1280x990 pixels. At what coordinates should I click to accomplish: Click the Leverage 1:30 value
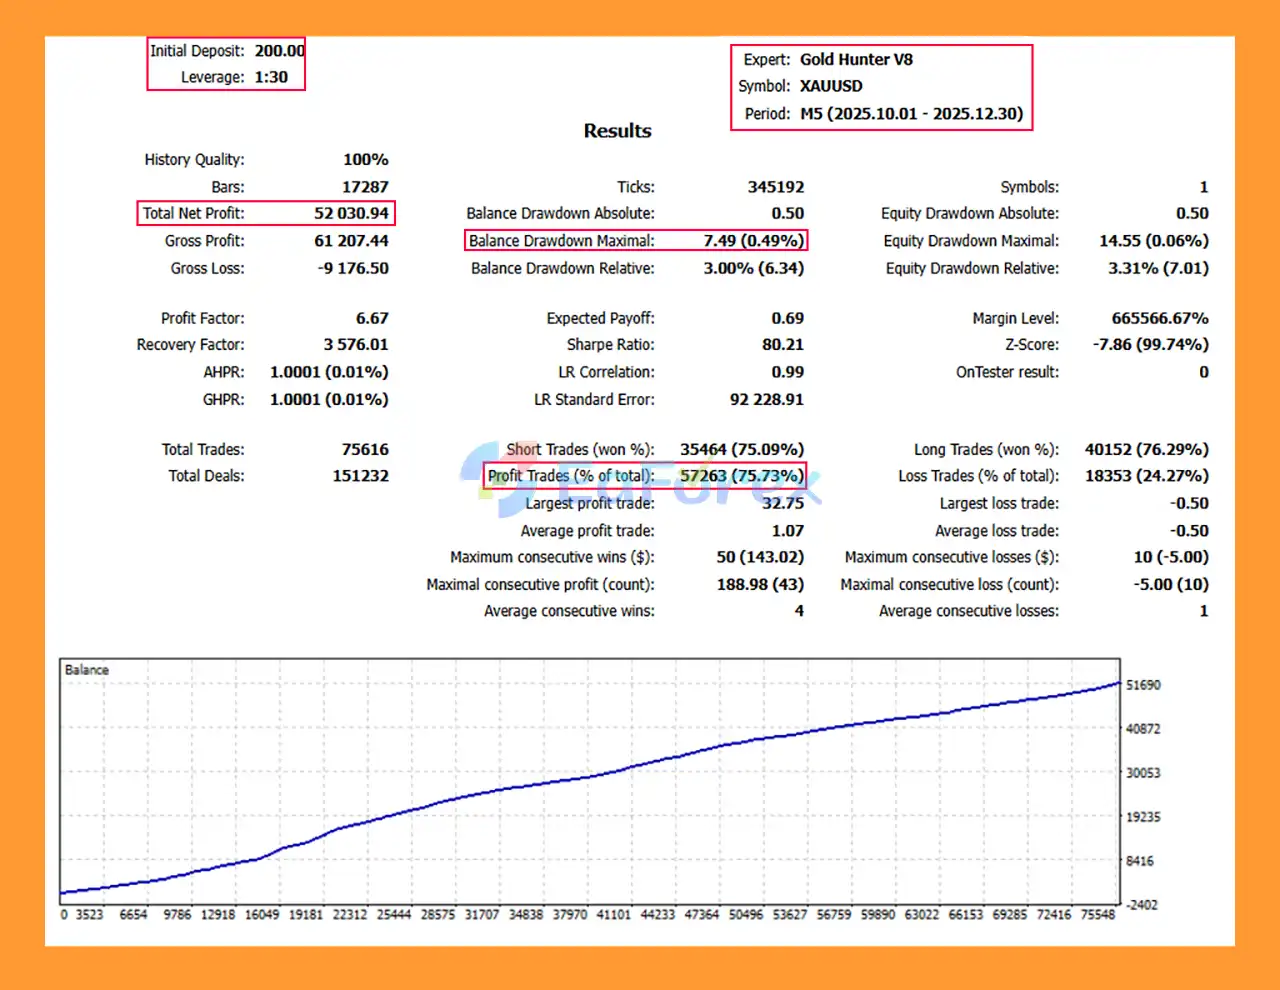(271, 77)
